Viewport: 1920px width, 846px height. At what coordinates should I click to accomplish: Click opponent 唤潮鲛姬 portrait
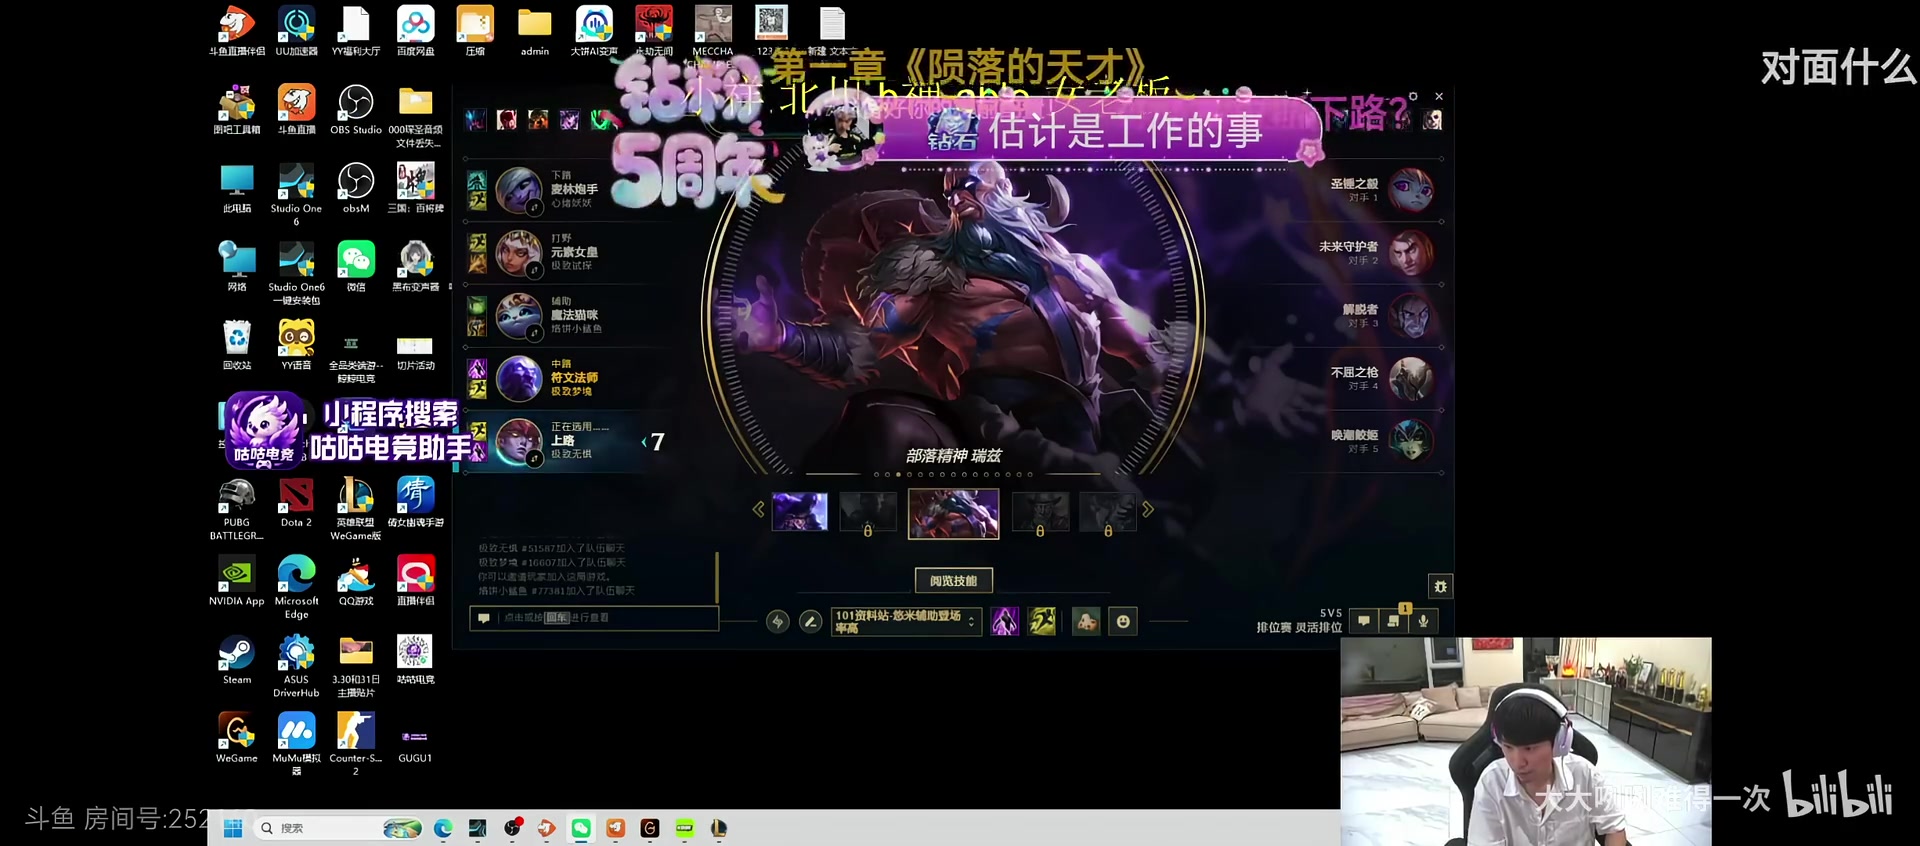[1411, 441]
